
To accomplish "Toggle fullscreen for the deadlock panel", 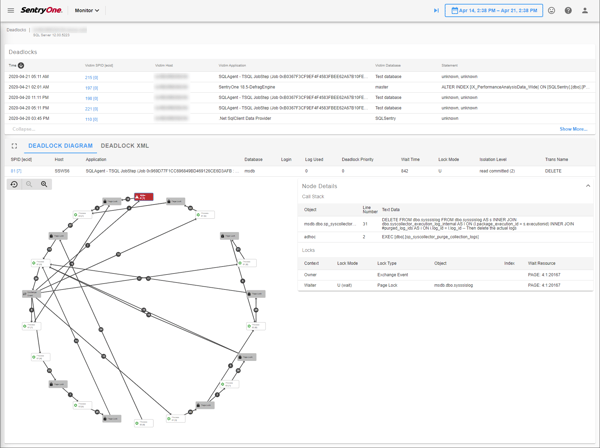I will click(x=14, y=146).
